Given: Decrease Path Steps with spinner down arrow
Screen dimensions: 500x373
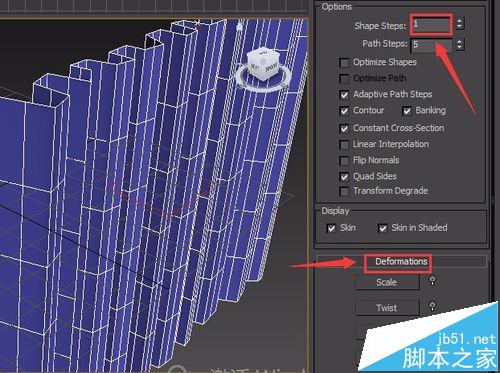Looking at the screenshot, I should (x=460, y=48).
